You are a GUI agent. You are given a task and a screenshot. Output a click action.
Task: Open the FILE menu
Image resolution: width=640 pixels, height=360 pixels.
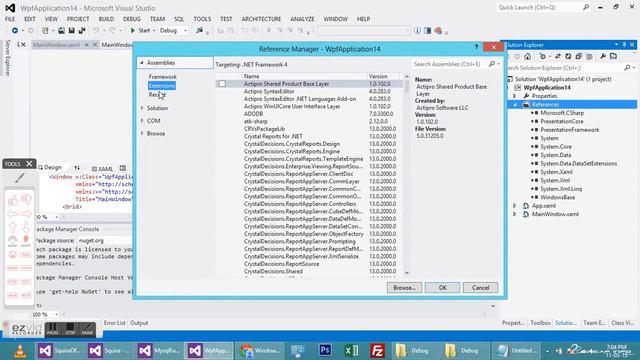tap(10, 19)
